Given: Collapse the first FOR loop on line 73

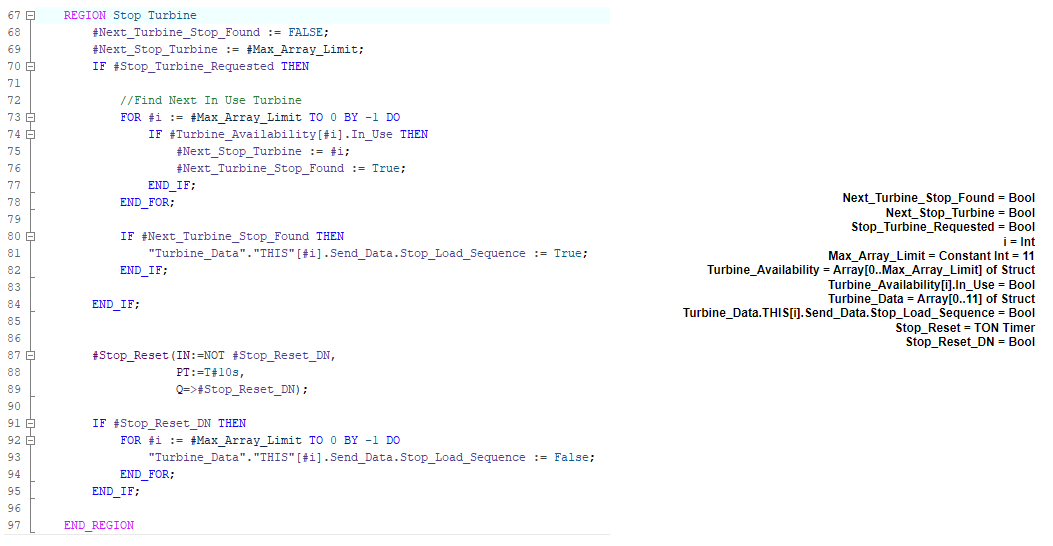Looking at the screenshot, I should tap(29, 118).
